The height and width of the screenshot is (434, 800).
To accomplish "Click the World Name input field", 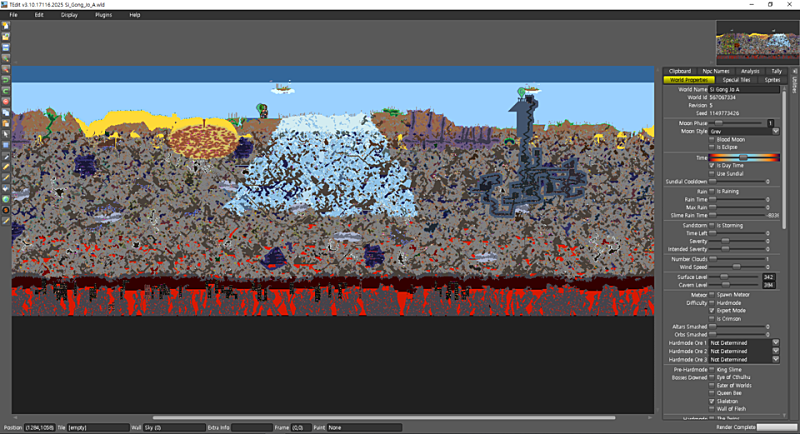I will click(744, 89).
